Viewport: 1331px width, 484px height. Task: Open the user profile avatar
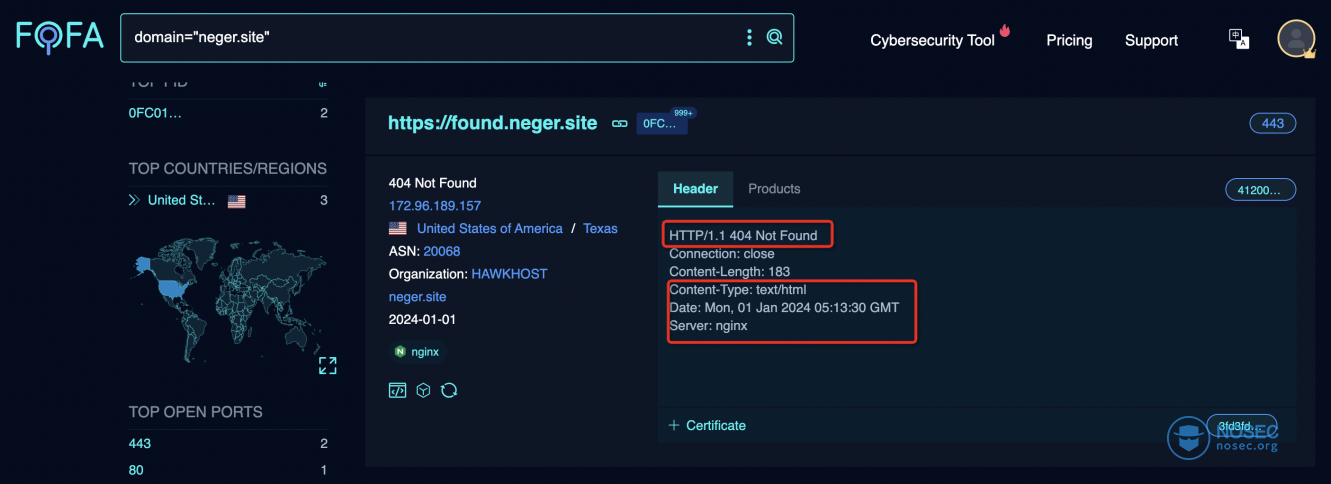click(x=1296, y=39)
